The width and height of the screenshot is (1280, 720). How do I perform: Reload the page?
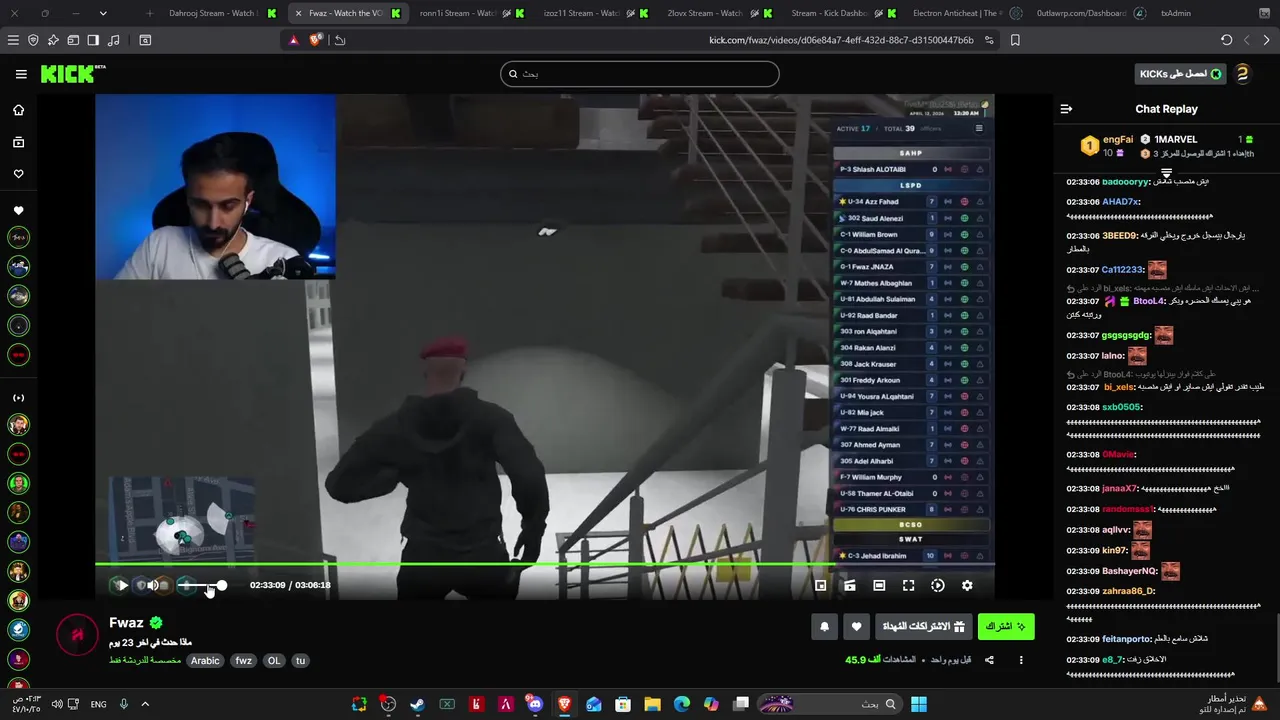coord(1227,40)
